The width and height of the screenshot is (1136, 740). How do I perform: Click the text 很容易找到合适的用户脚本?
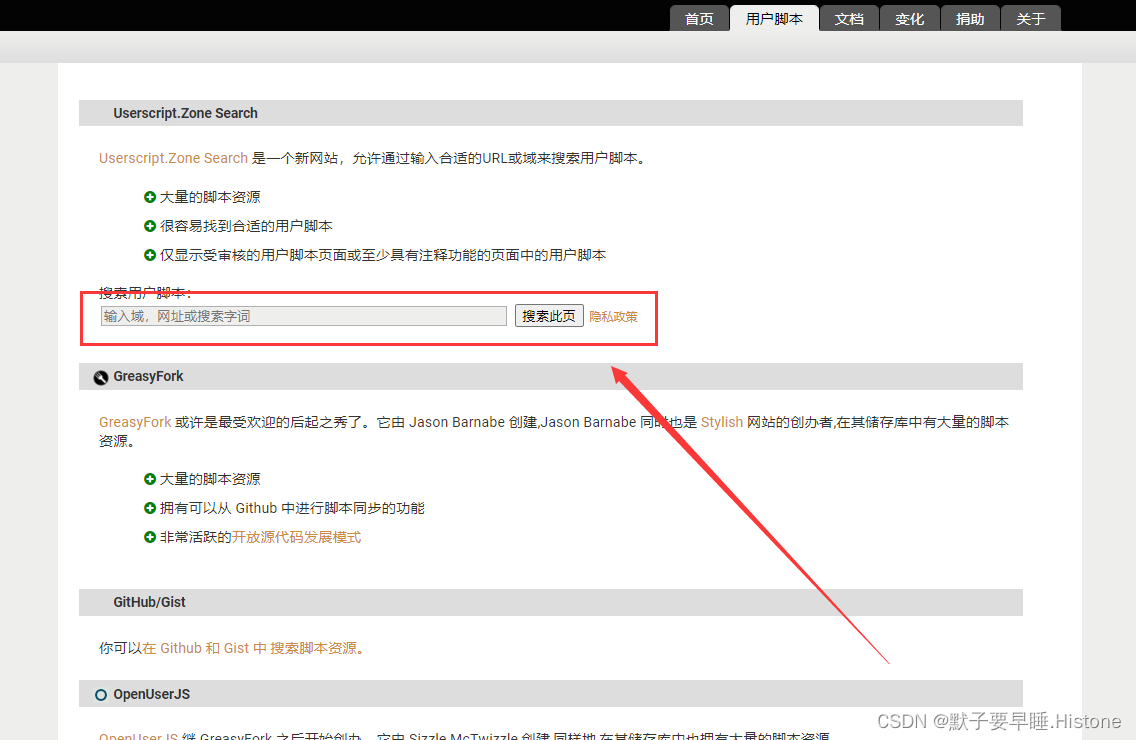point(246,226)
